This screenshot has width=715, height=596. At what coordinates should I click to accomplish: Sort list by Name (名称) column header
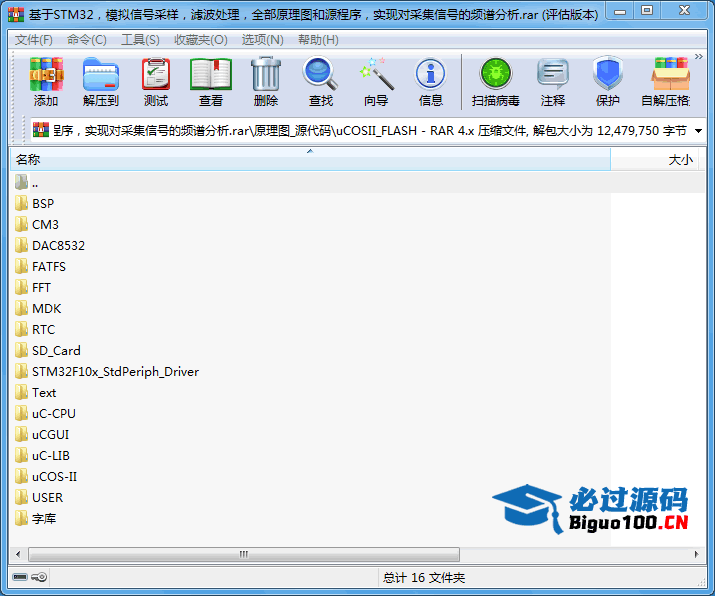[300, 160]
